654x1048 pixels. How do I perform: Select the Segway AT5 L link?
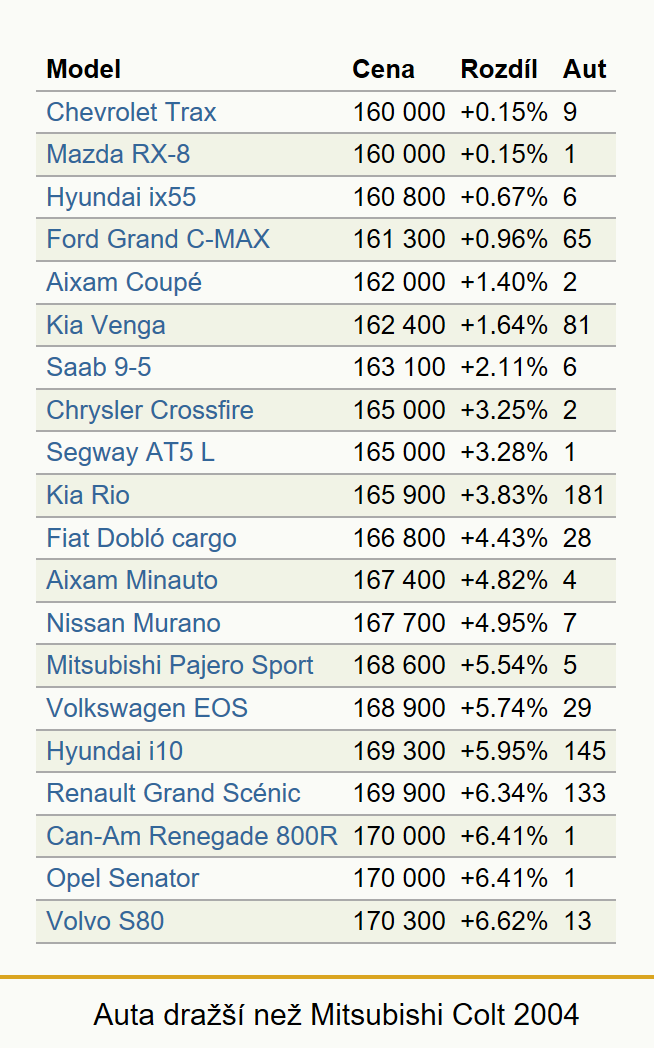point(131,452)
